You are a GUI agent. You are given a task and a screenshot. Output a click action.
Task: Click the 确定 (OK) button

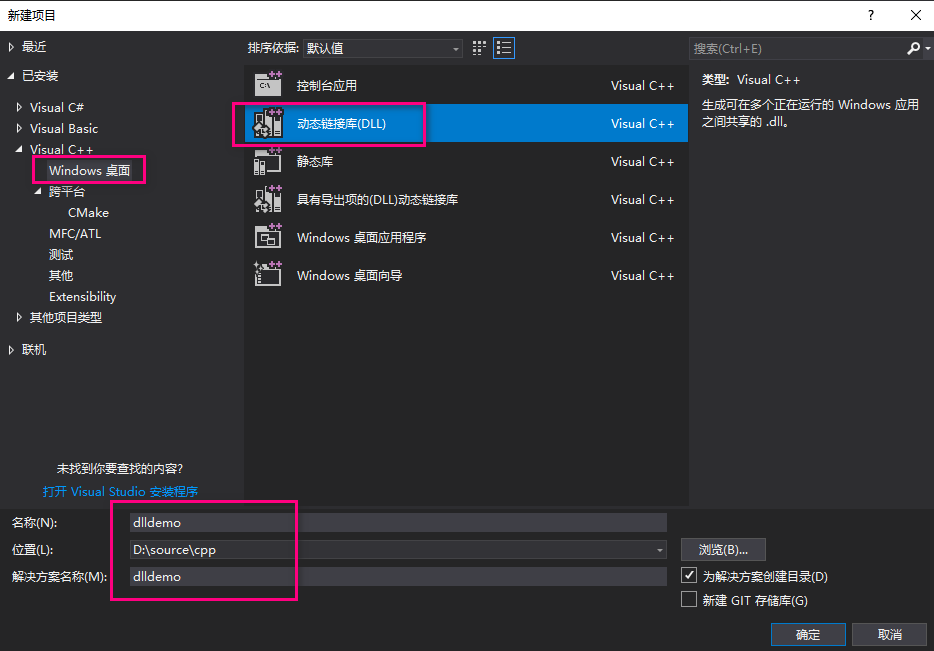click(x=808, y=634)
